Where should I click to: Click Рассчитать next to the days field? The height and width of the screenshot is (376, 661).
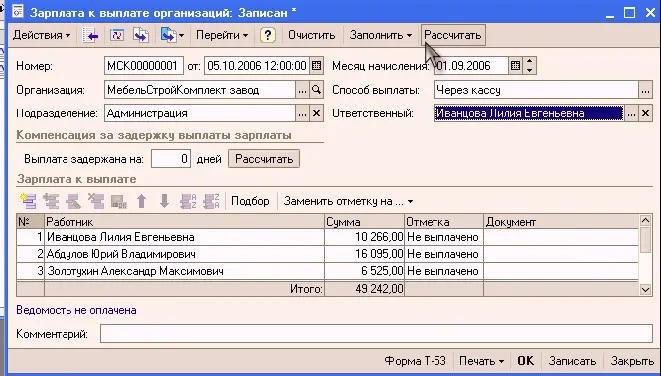point(264,159)
